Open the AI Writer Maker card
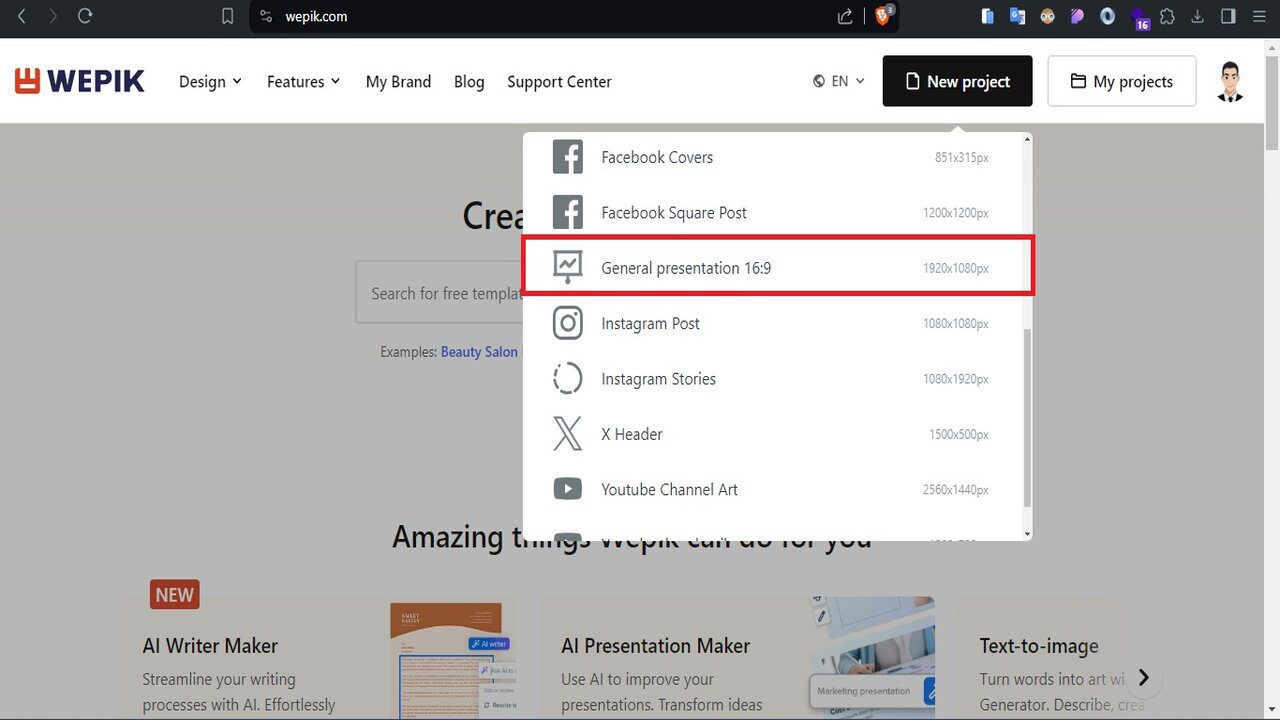The width and height of the screenshot is (1280, 720). tap(318, 658)
